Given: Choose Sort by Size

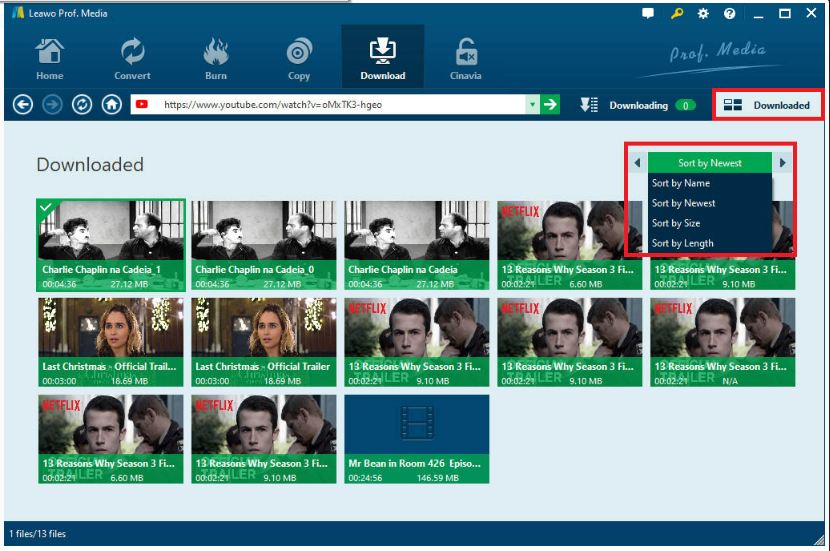Looking at the screenshot, I should click(x=710, y=223).
